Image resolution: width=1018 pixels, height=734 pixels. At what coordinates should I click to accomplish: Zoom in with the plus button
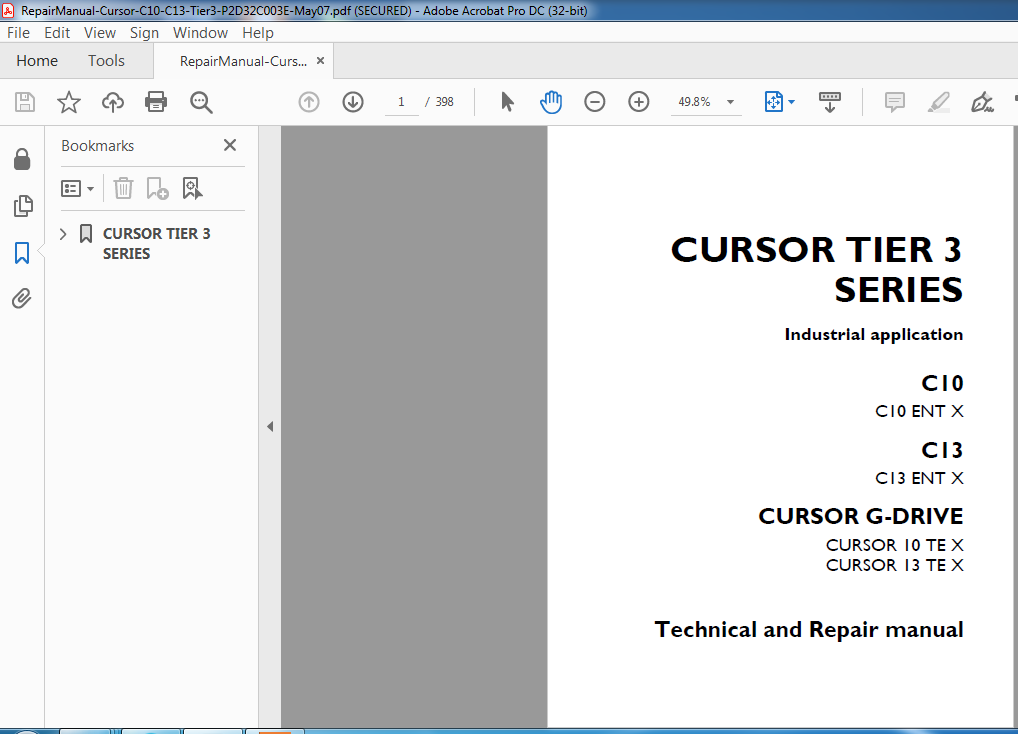click(639, 102)
